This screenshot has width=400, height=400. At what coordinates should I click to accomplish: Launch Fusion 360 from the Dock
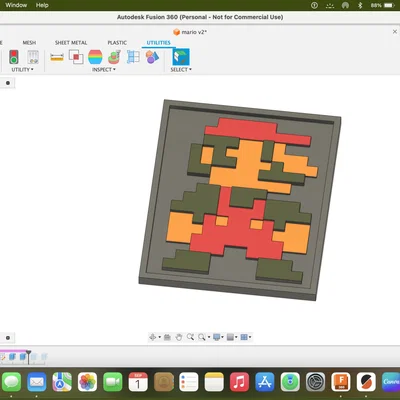[341, 382]
